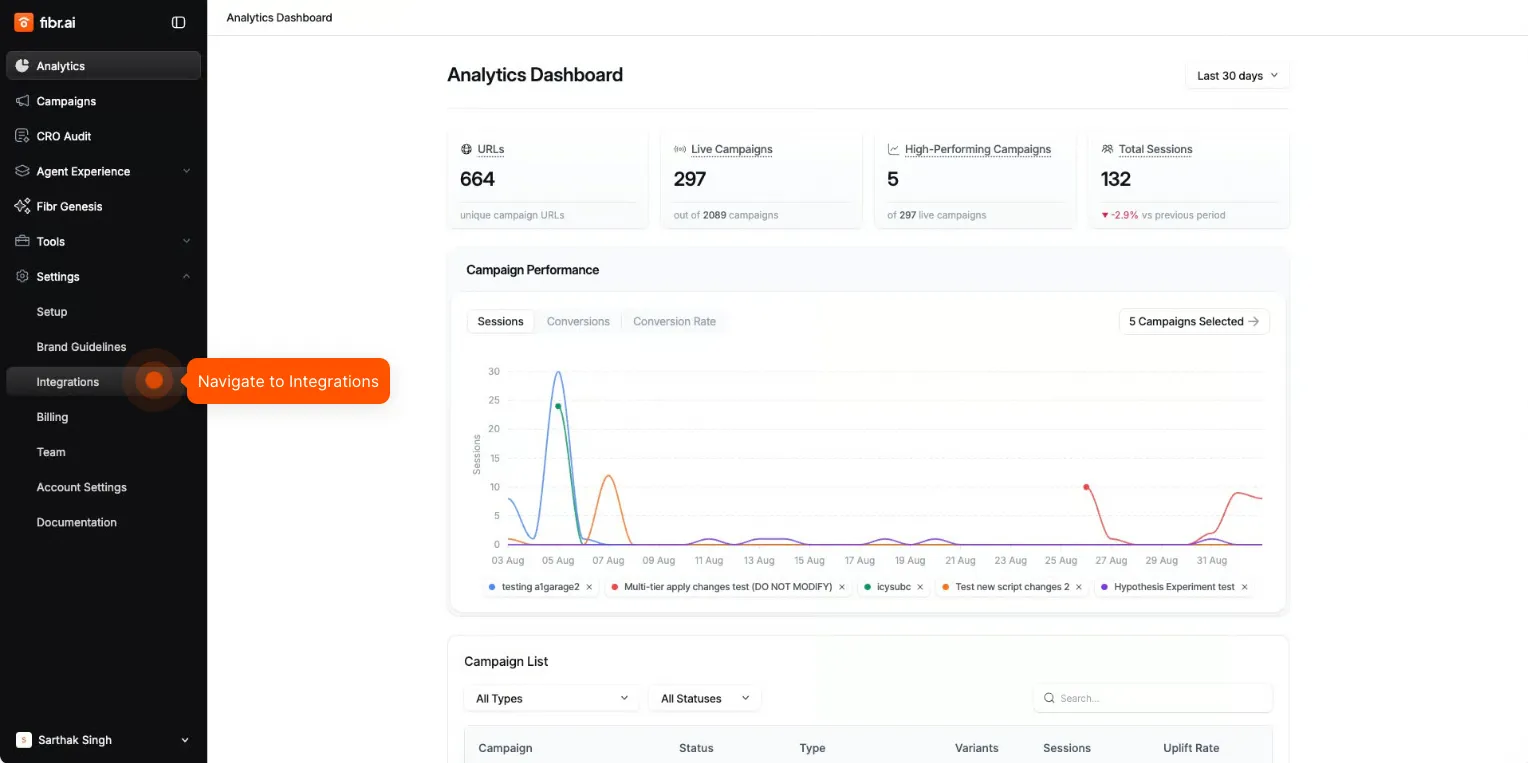Click the Agent Experience layers icon
Viewport: 1528px width, 763px height.
click(x=22, y=171)
